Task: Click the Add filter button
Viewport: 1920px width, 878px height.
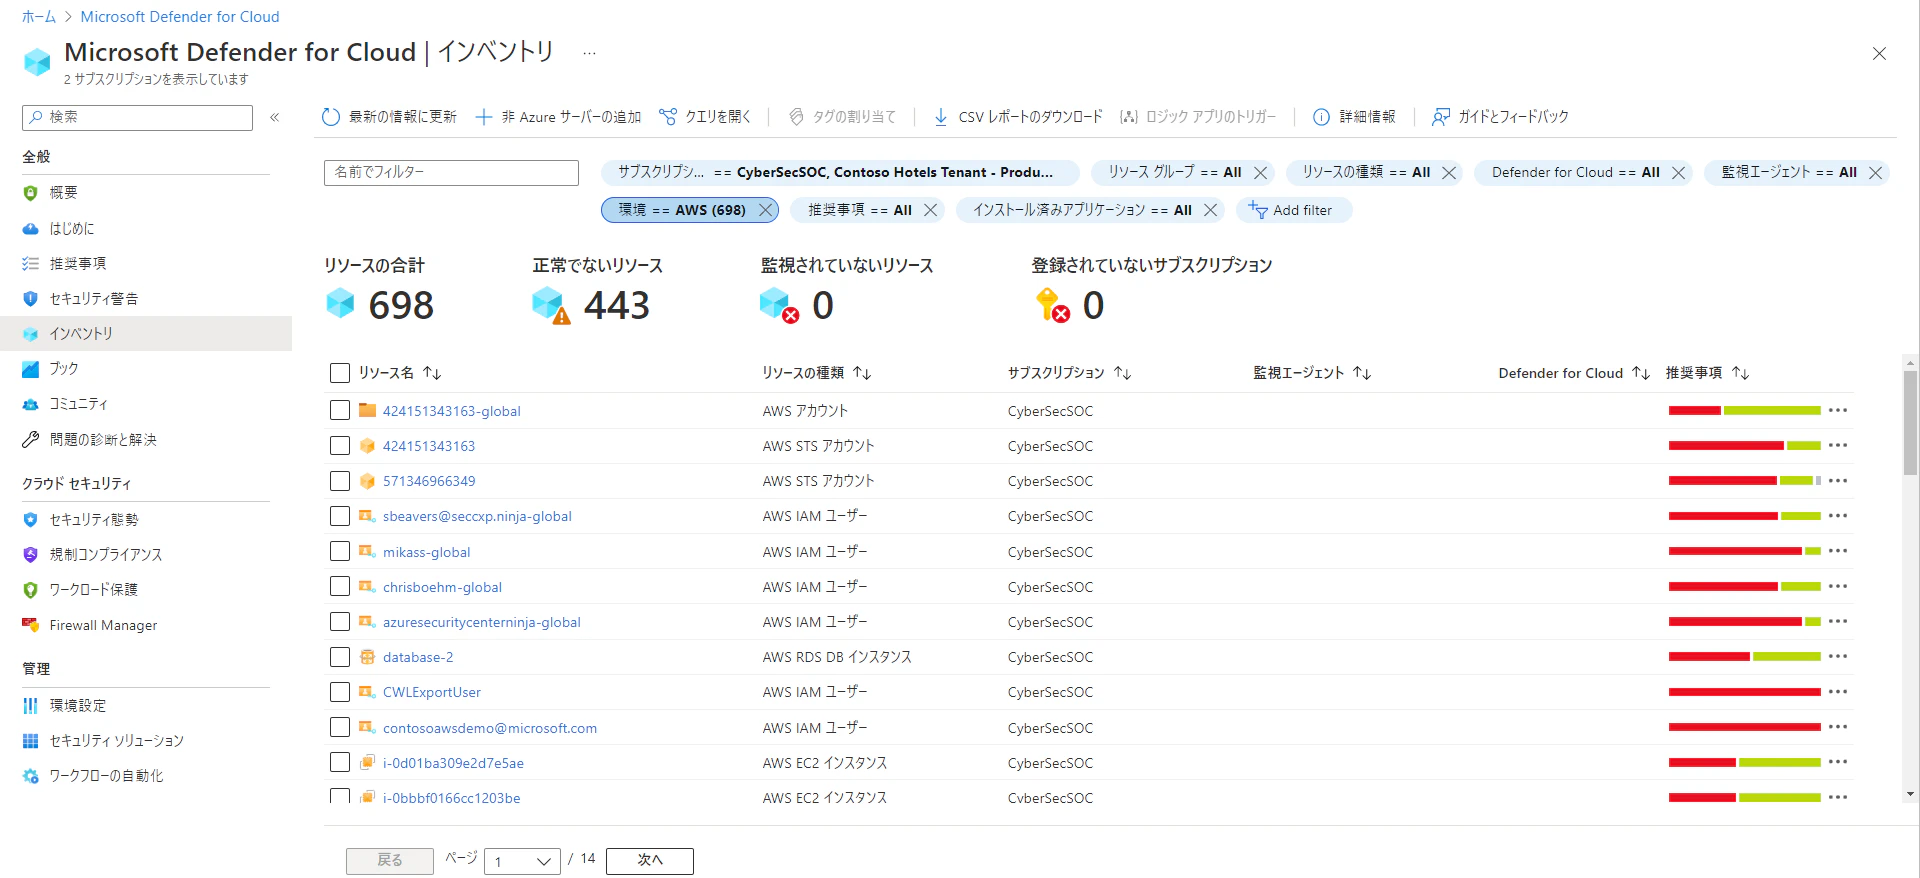Action: click(x=1294, y=210)
